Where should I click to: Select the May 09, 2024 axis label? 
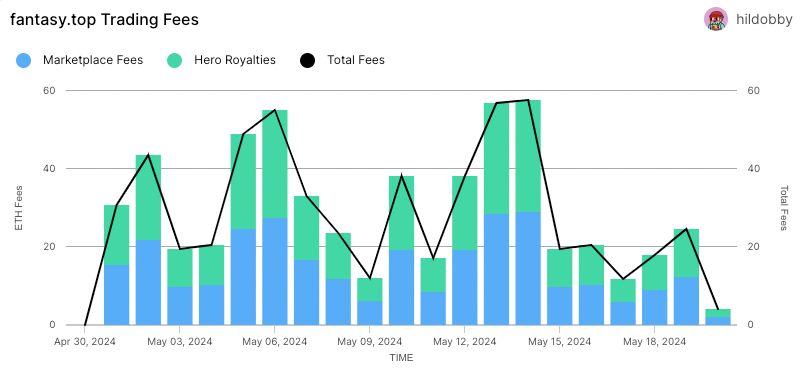[x=370, y=341]
